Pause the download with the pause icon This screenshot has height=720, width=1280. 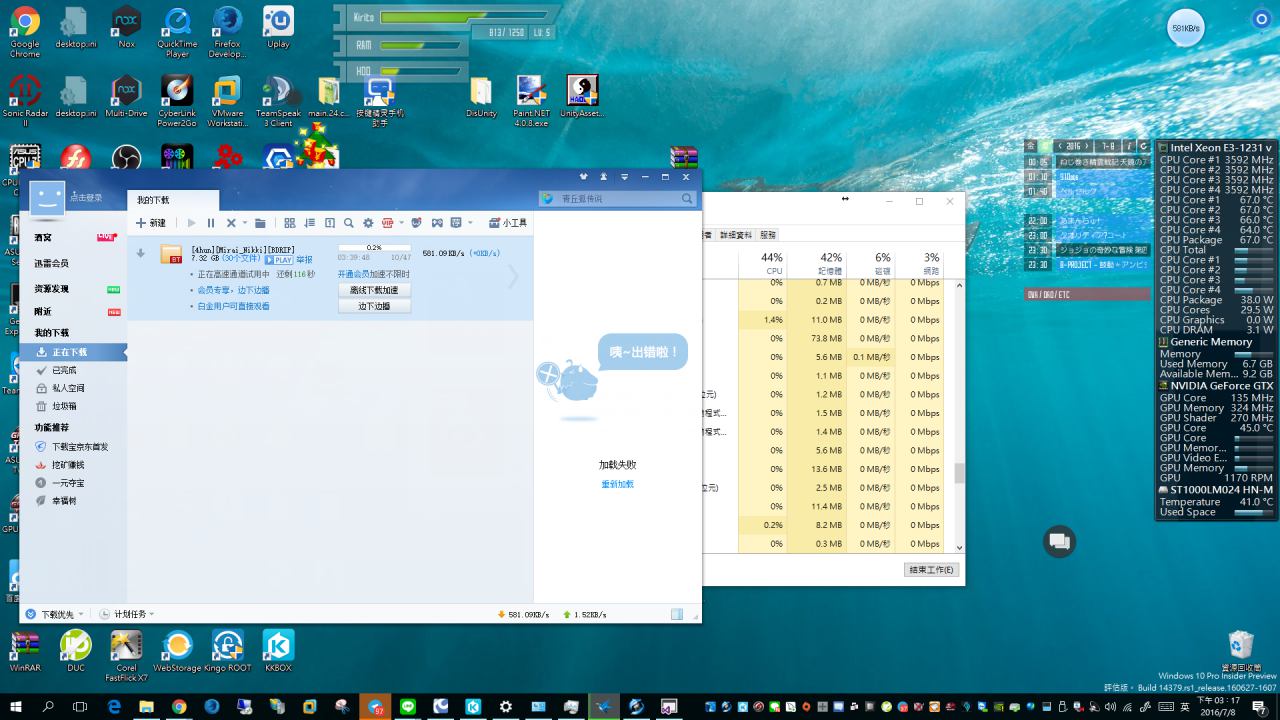210,223
